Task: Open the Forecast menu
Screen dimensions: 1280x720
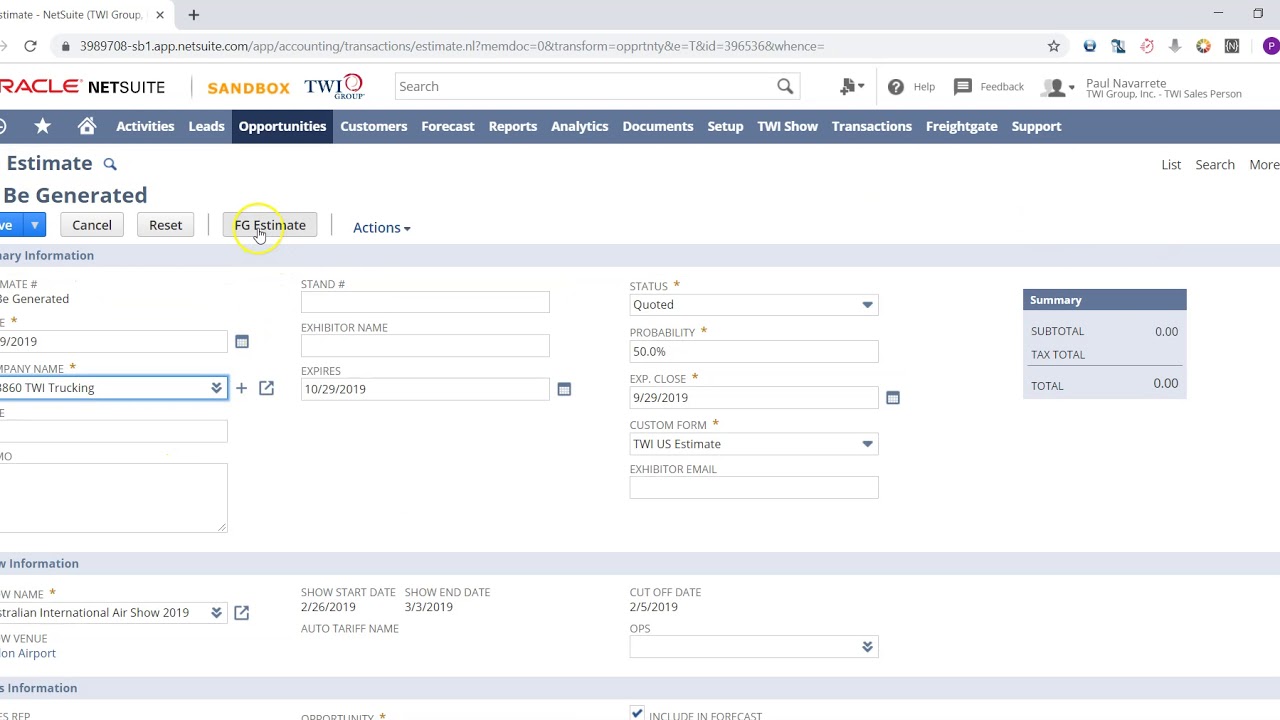Action: point(448,126)
